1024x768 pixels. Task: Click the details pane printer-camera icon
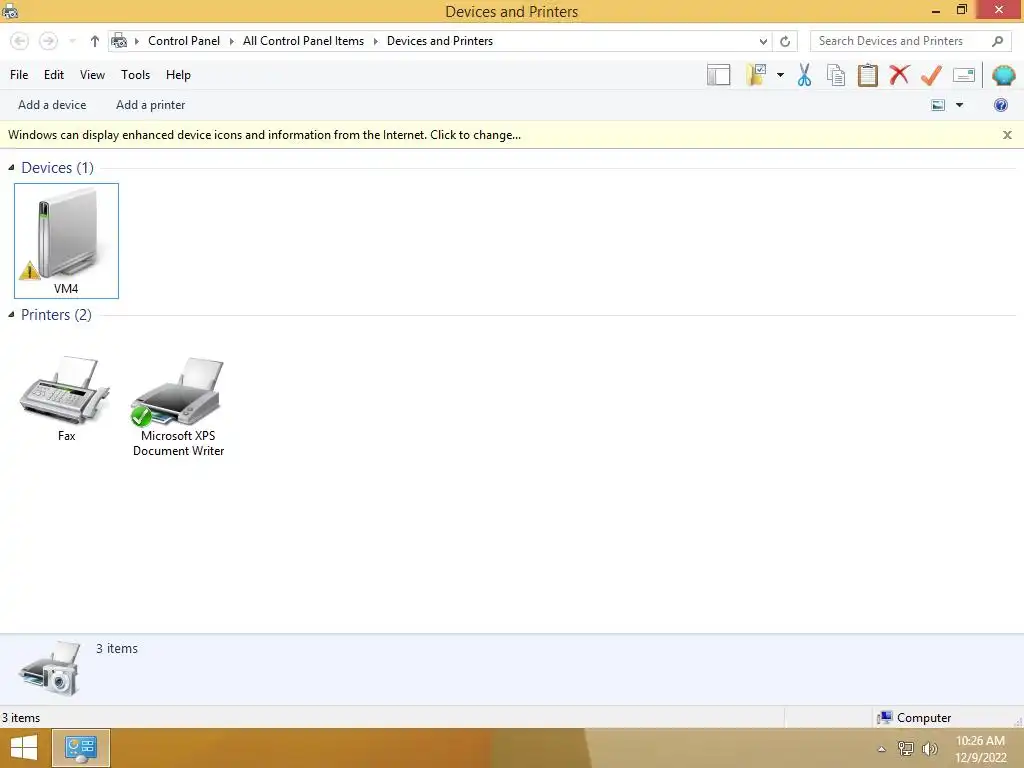pyautogui.click(x=51, y=669)
